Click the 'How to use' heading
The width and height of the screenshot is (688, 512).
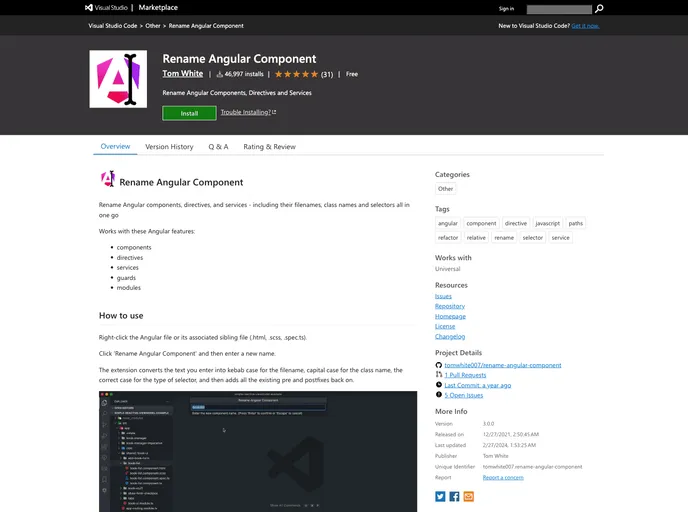(x=121, y=315)
